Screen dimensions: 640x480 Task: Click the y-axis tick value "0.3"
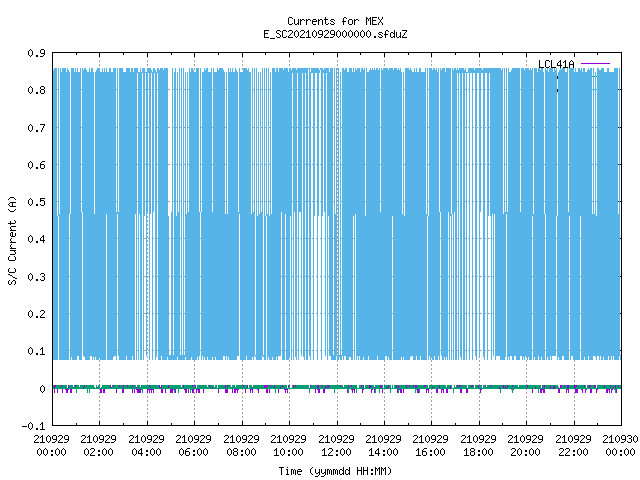36,277
